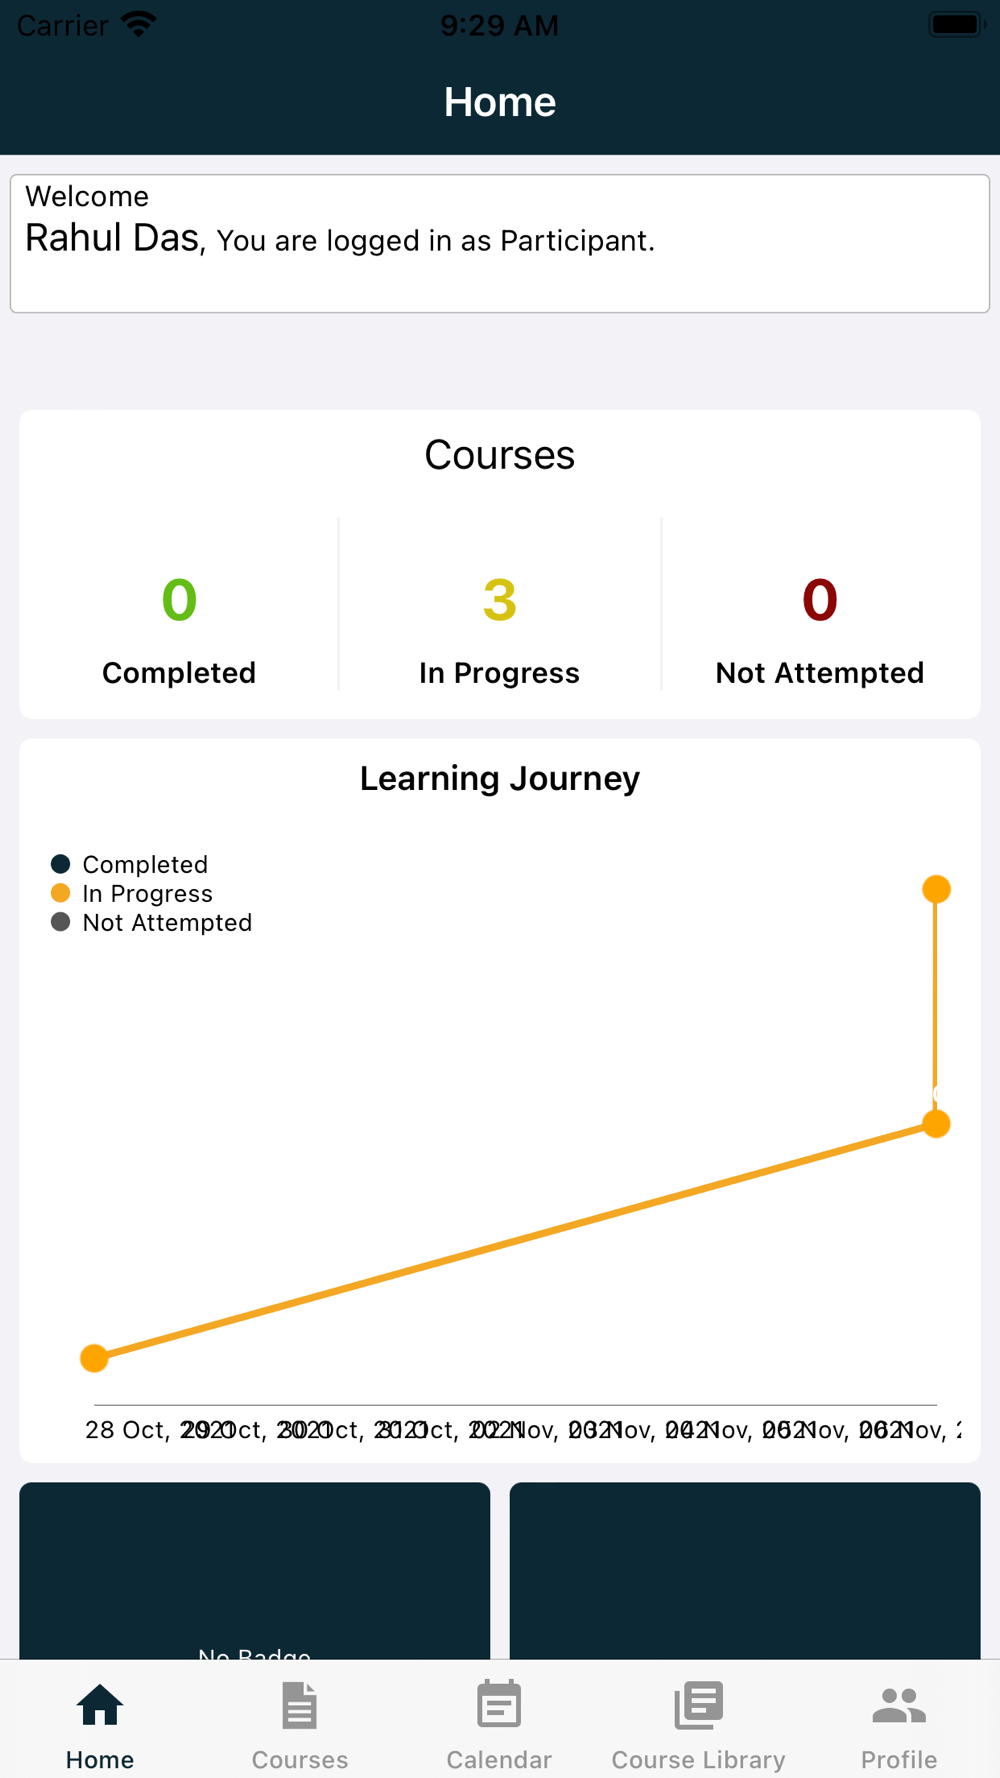Image resolution: width=1000 pixels, height=1778 pixels.
Task: Switch to the Profile tab label
Action: [x=899, y=1759]
